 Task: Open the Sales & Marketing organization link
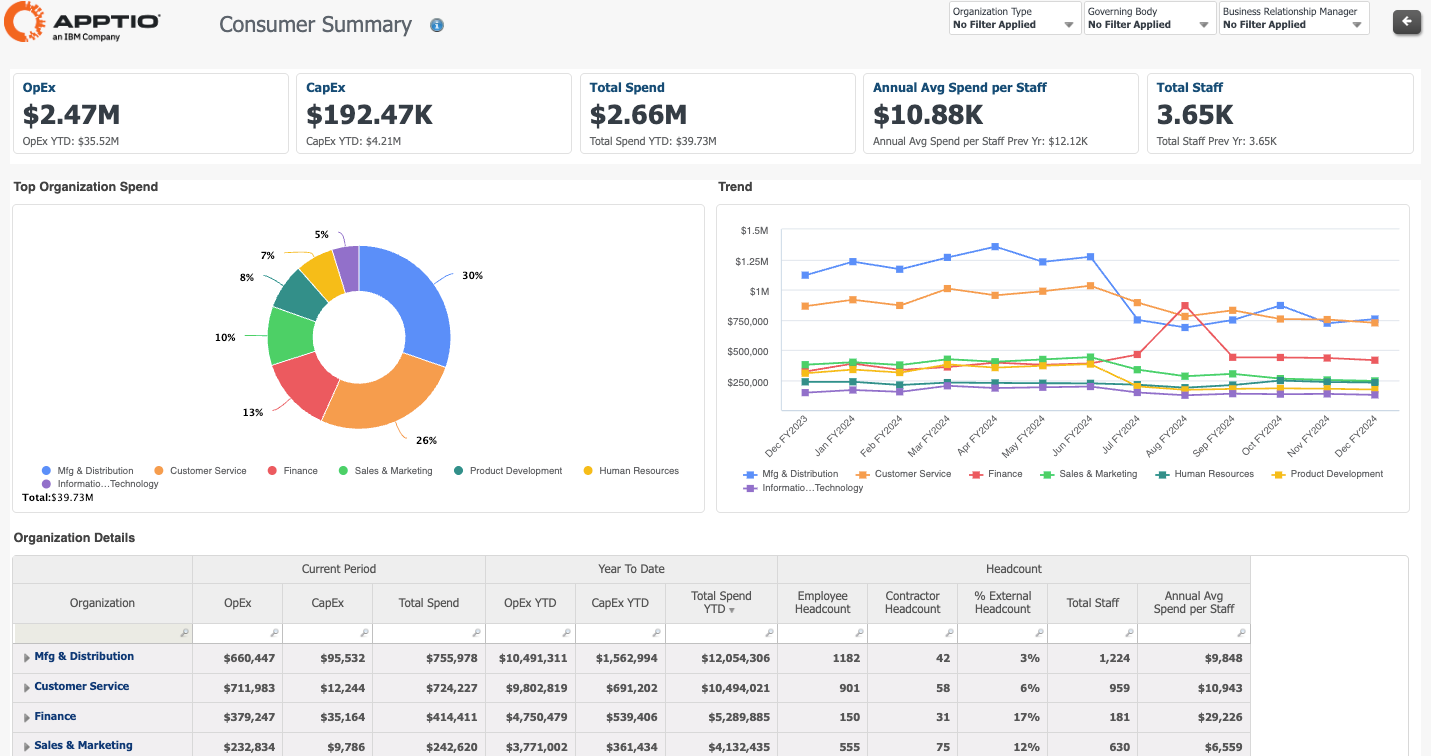click(84, 746)
